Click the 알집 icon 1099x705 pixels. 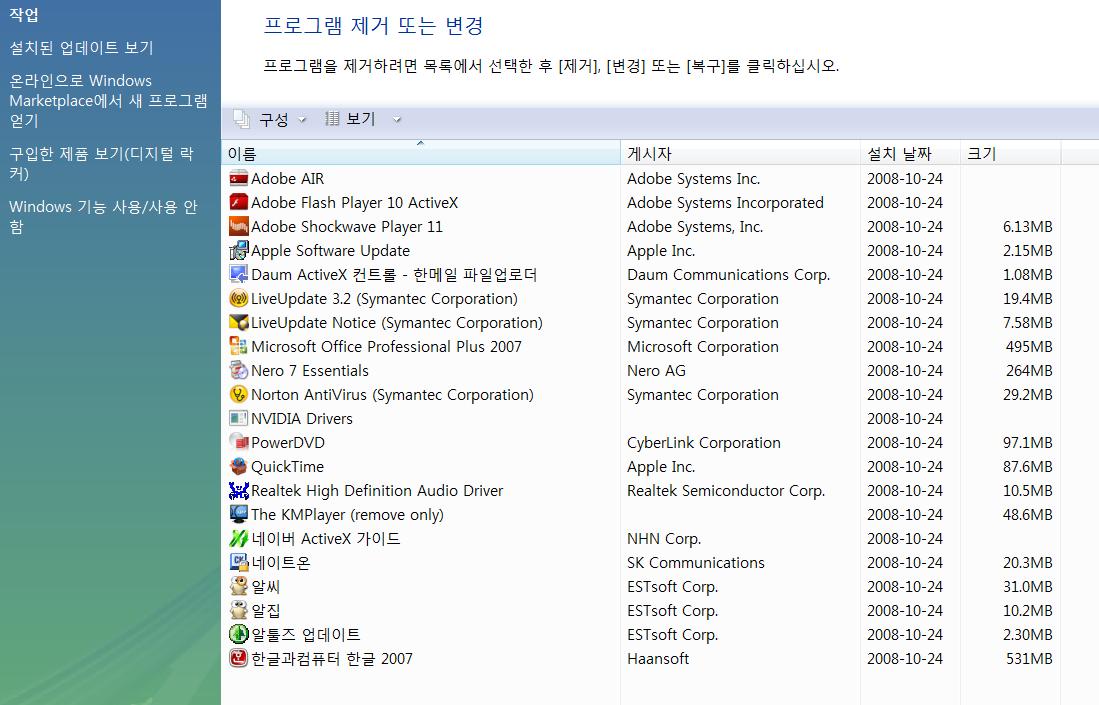(238, 610)
